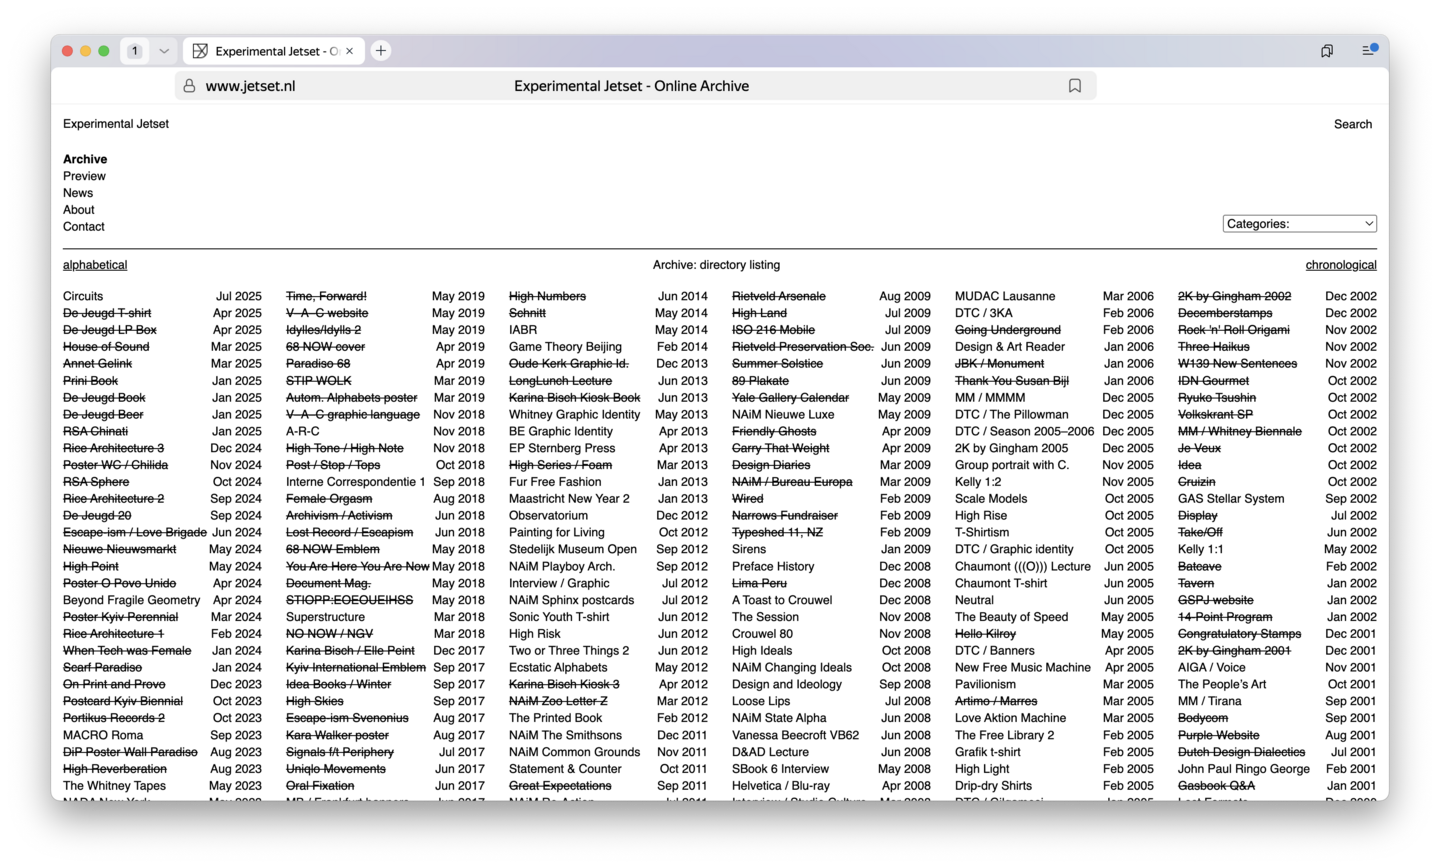Open a new tab with the plus button
This screenshot has width=1440, height=868.
pyautogui.click(x=381, y=51)
